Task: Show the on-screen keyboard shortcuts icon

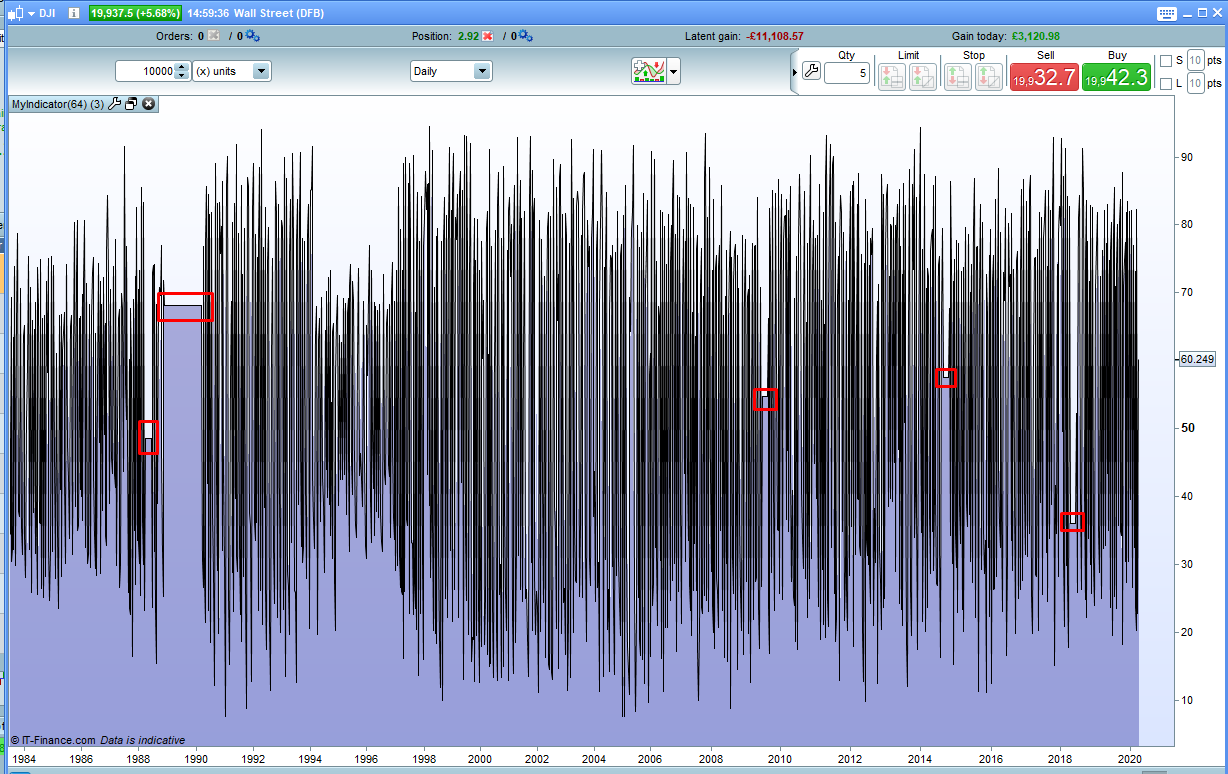Action: pyautogui.click(x=1167, y=14)
